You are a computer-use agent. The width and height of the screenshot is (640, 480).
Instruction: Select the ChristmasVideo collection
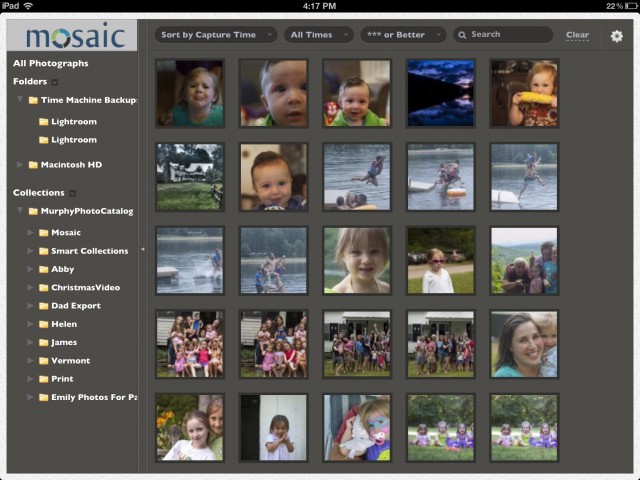pos(85,288)
